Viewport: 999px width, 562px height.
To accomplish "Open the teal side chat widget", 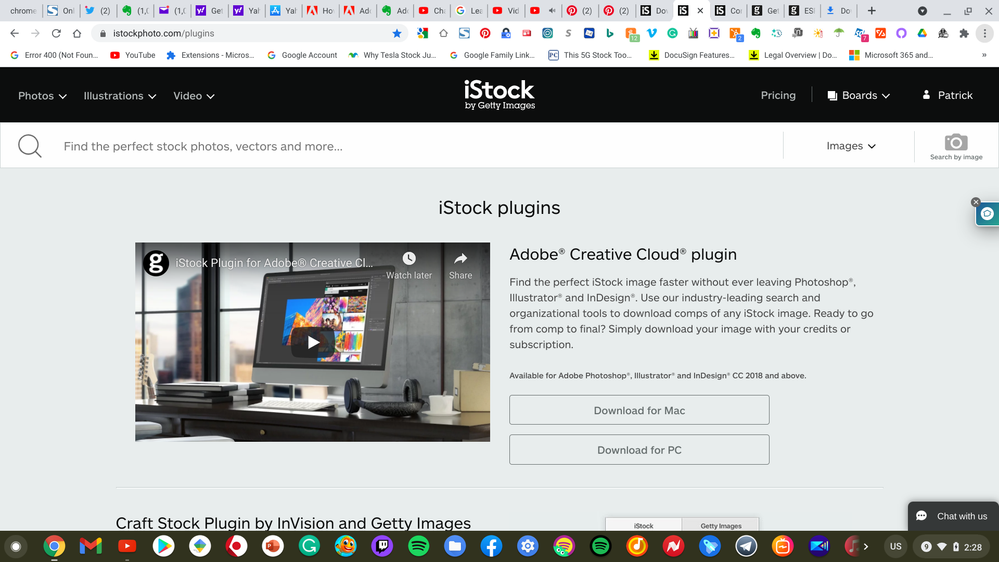I will (x=987, y=214).
